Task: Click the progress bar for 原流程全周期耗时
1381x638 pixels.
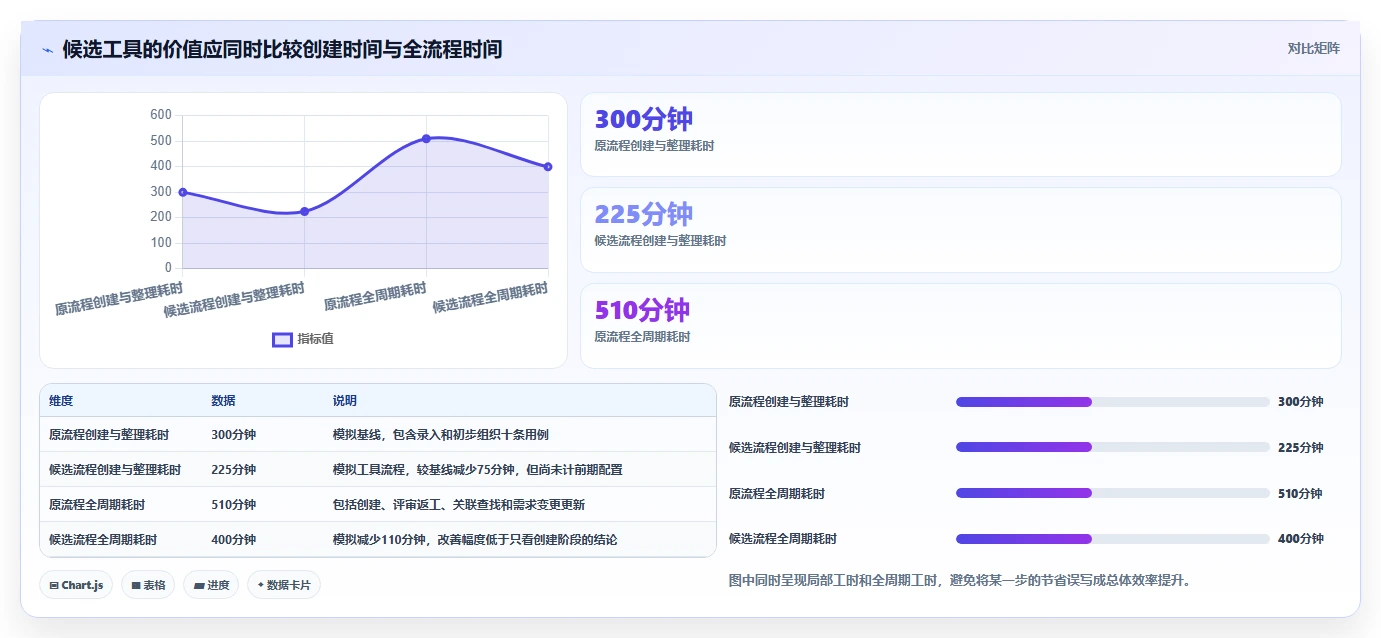Action: 1113,493
